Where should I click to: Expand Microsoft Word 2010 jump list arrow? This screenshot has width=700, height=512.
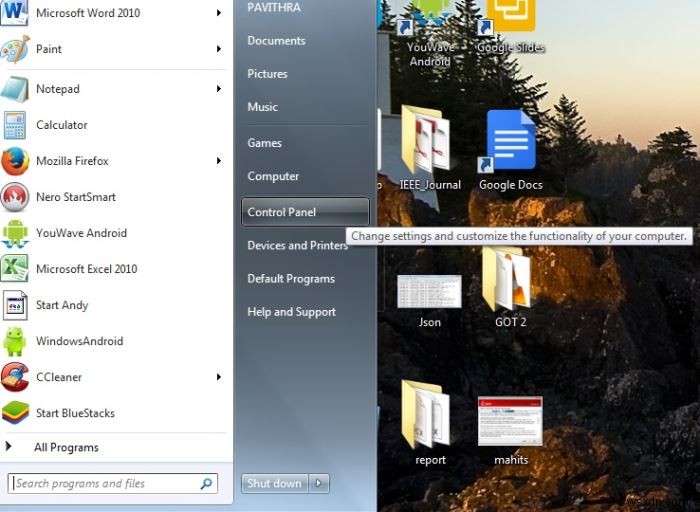(x=219, y=12)
